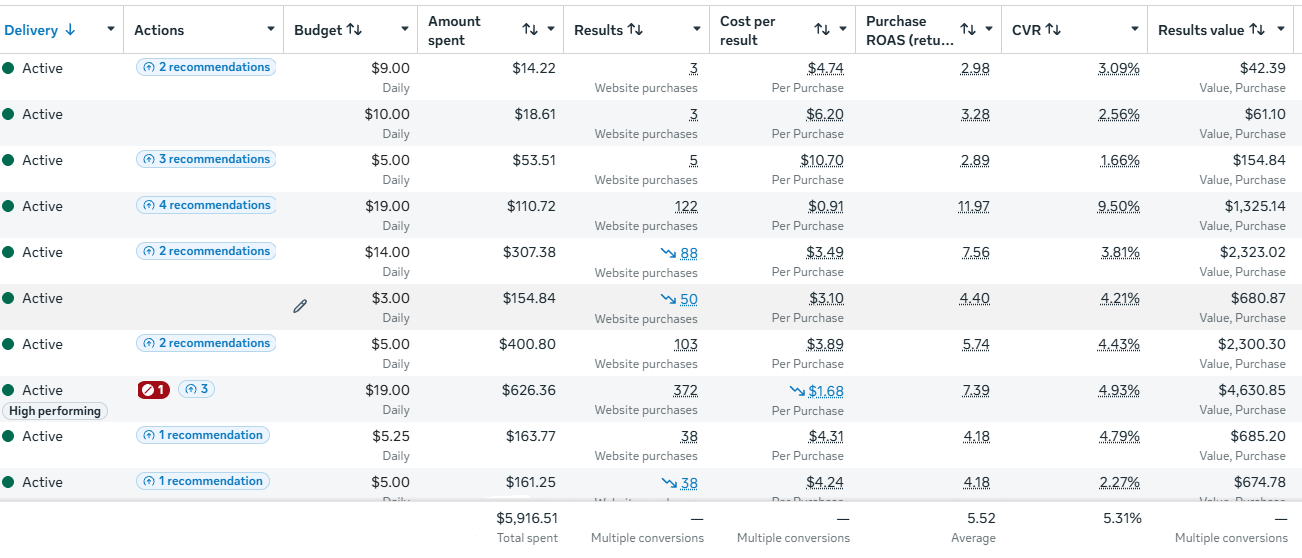Click the $307.38 amount spent cell
The image size is (1302, 558).
pyautogui.click(x=529, y=252)
